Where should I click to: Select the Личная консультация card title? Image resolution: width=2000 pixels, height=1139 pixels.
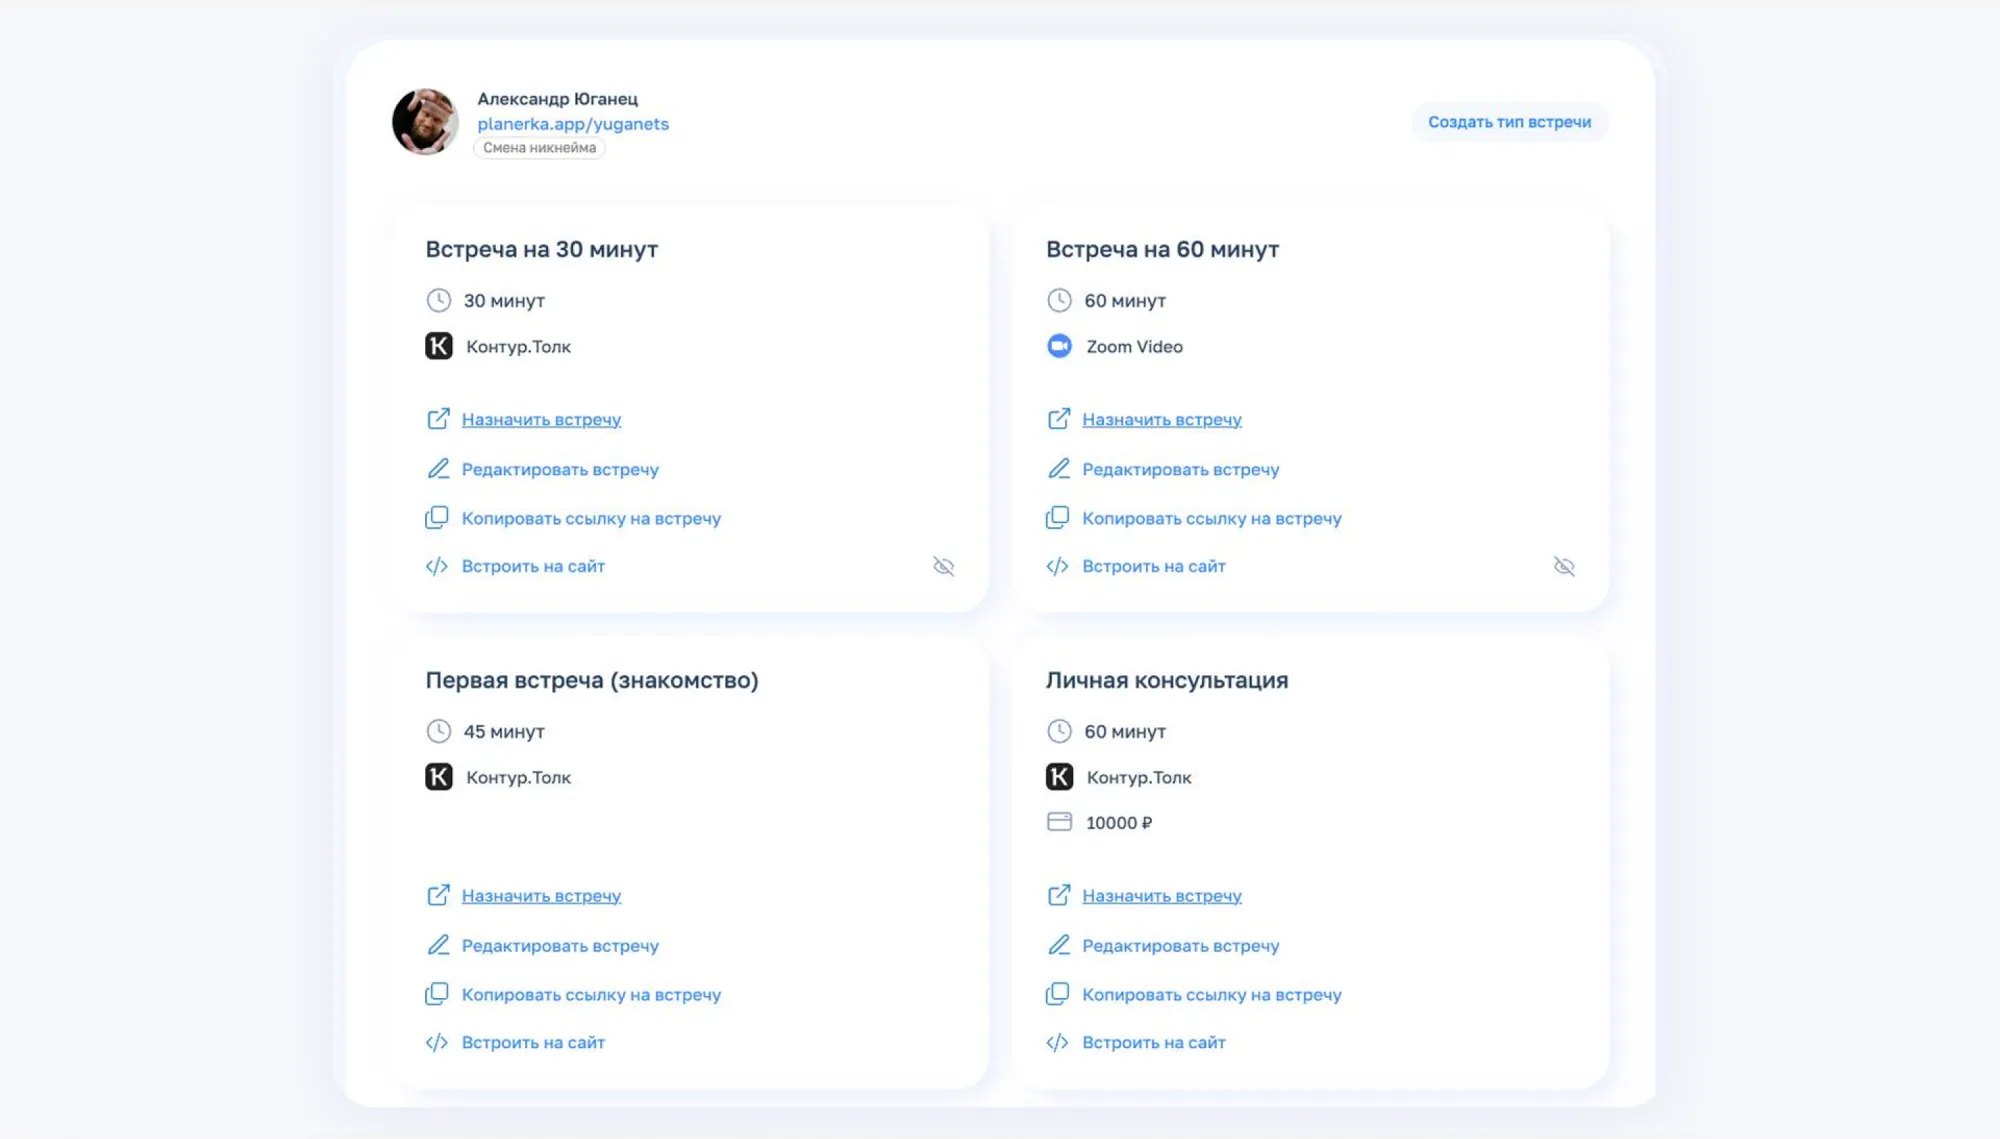pyautogui.click(x=1168, y=680)
